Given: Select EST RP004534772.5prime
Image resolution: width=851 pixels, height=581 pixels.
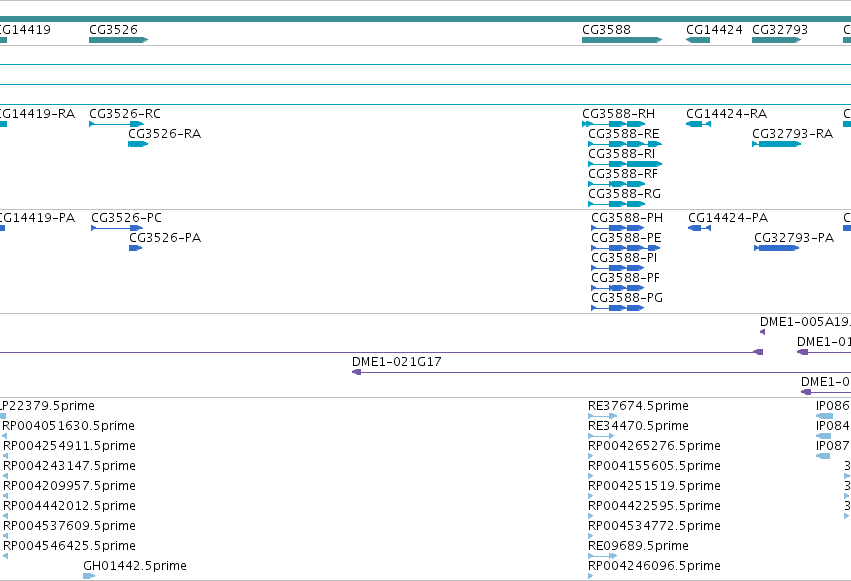Looking at the screenshot, I should 591,536.
